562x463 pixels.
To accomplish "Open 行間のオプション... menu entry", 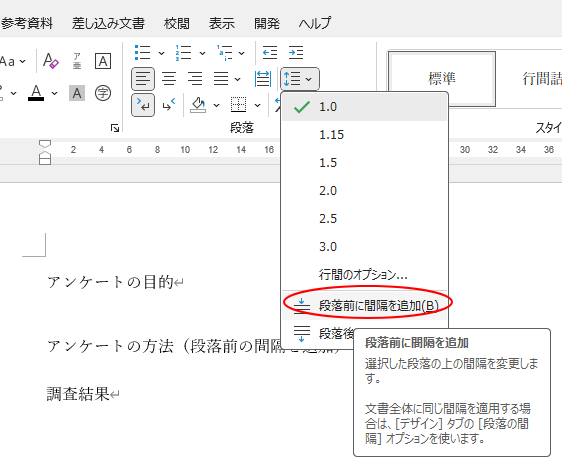I will point(365,275).
